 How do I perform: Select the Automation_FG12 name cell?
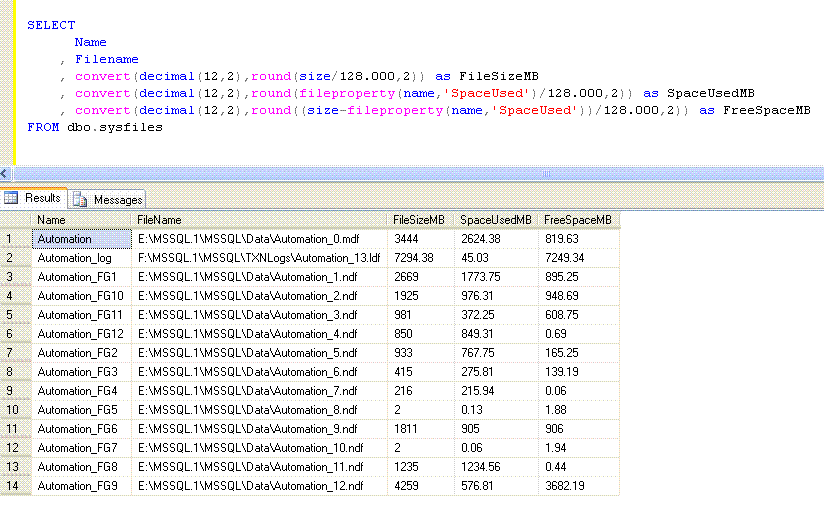click(82, 334)
